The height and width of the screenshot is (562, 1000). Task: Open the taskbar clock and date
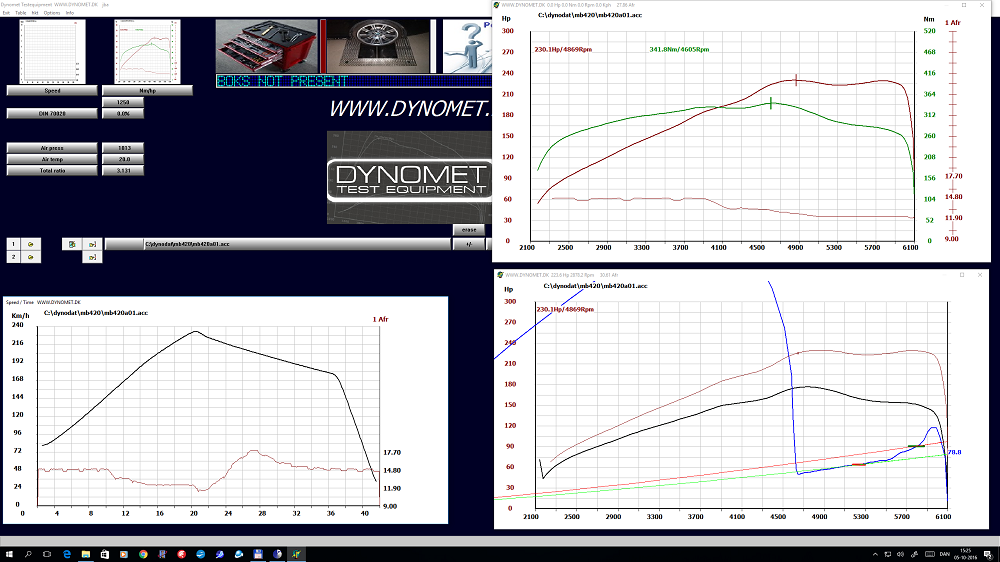(966, 554)
